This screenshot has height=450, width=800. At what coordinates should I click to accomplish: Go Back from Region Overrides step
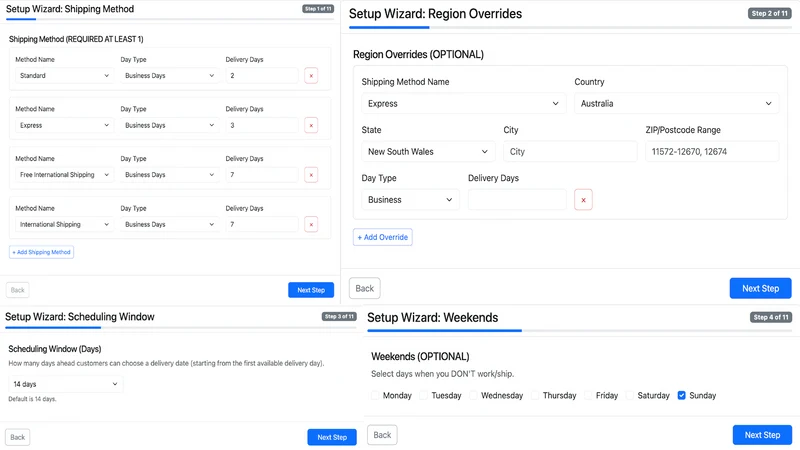364,288
